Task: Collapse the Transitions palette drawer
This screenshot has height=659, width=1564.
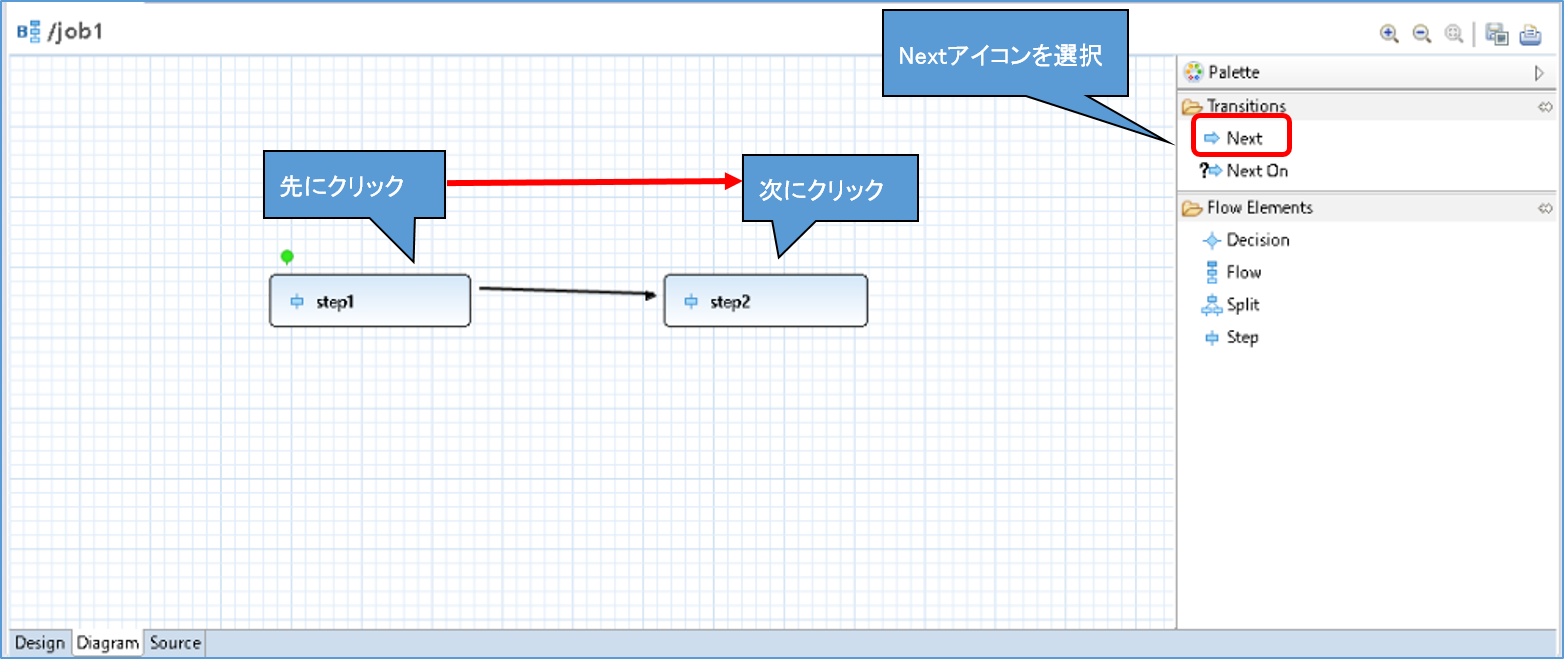Action: [x=1246, y=106]
